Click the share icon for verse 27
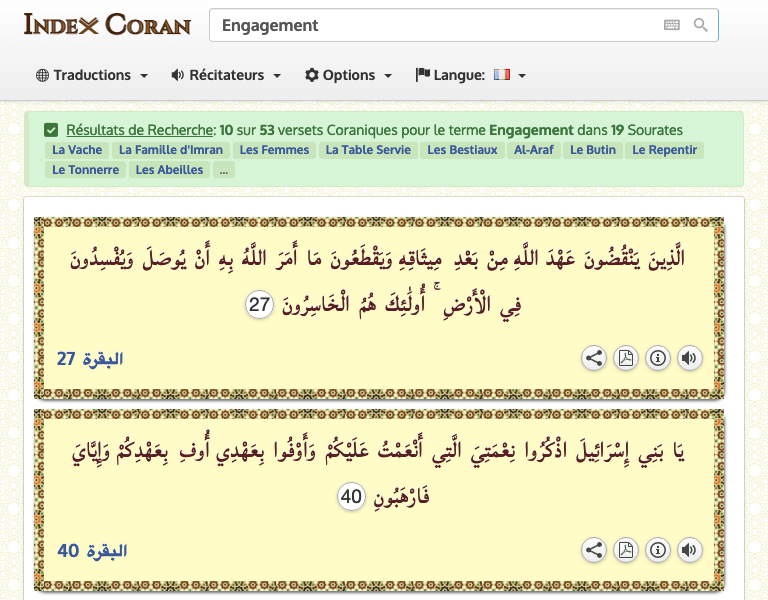This screenshot has height=600, width=768. pos(594,358)
